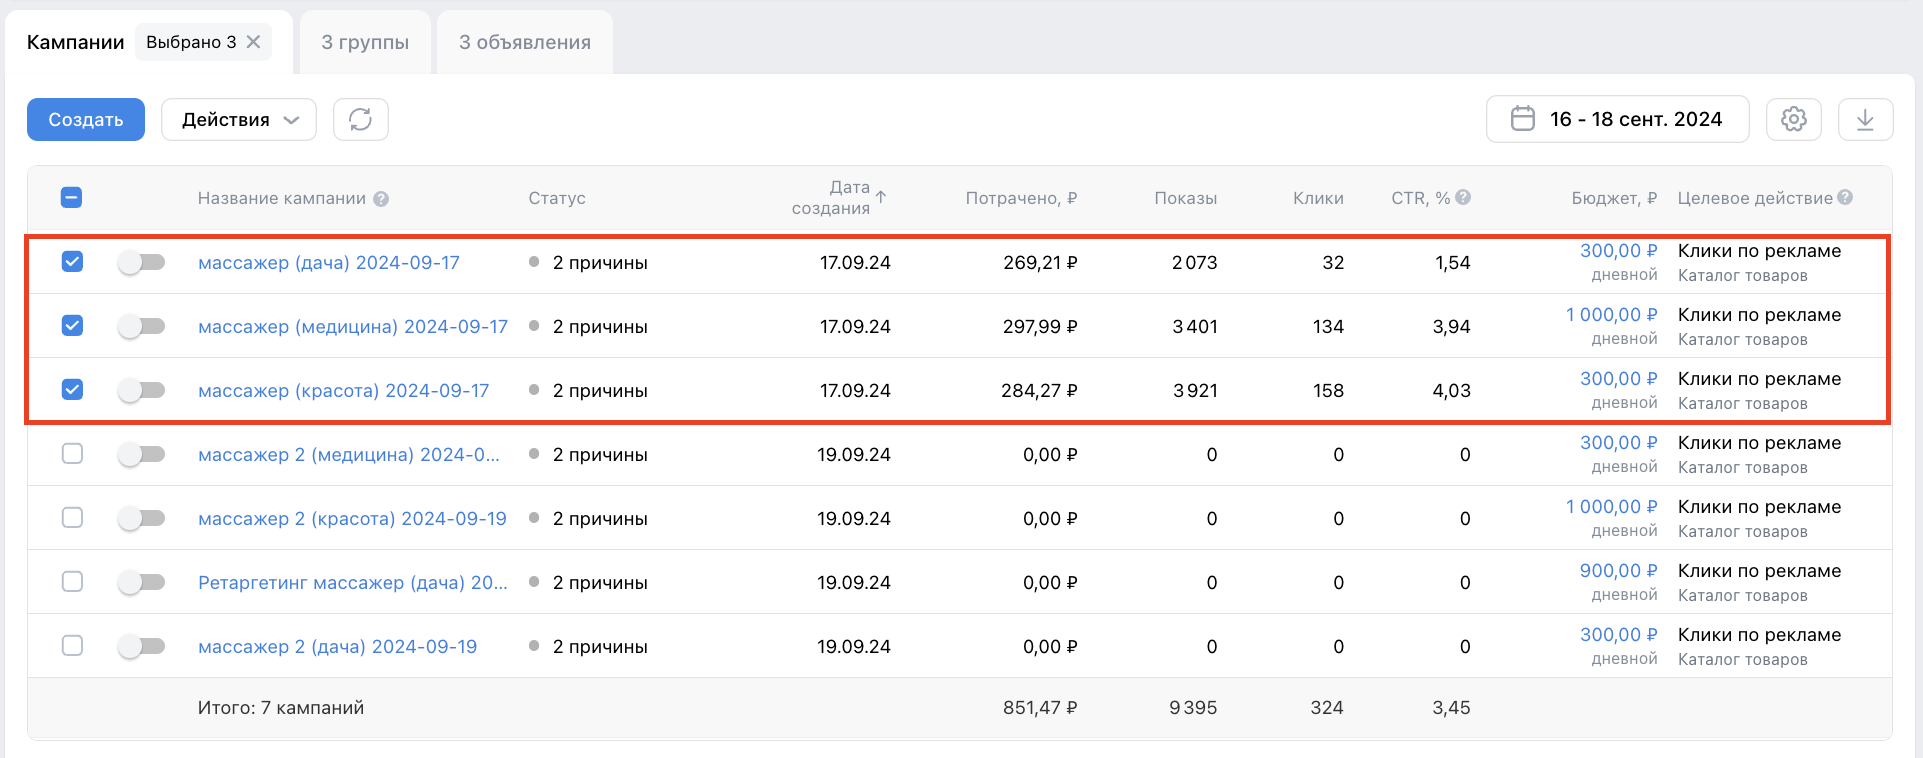Switch to the 3 группы tab
This screenshot has height=758, width=1923.
click(365, 42)
